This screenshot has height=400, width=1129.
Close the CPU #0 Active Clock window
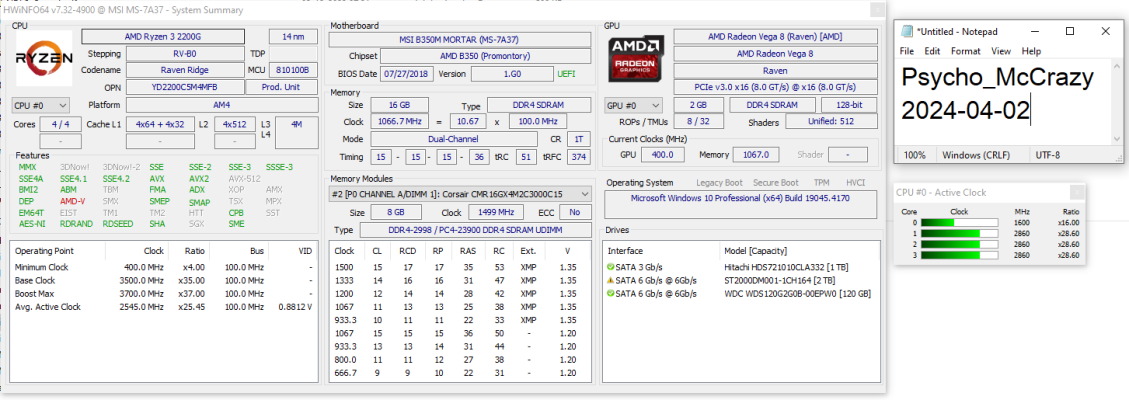(1077, 192)
